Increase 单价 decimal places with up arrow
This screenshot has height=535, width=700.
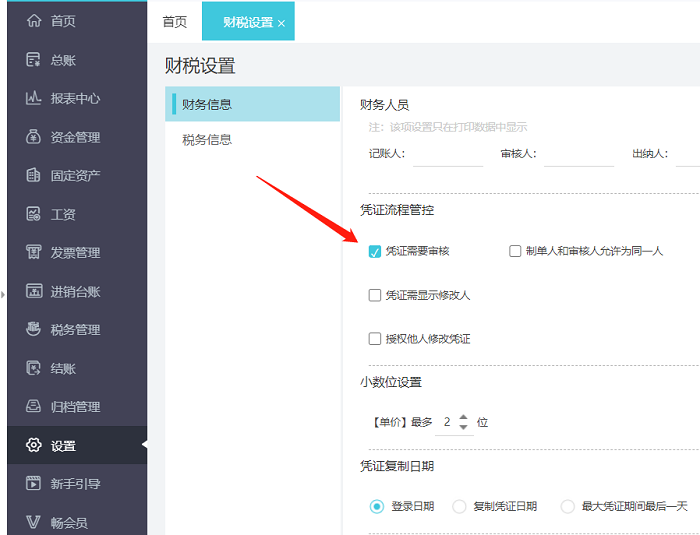pos(463,417)
